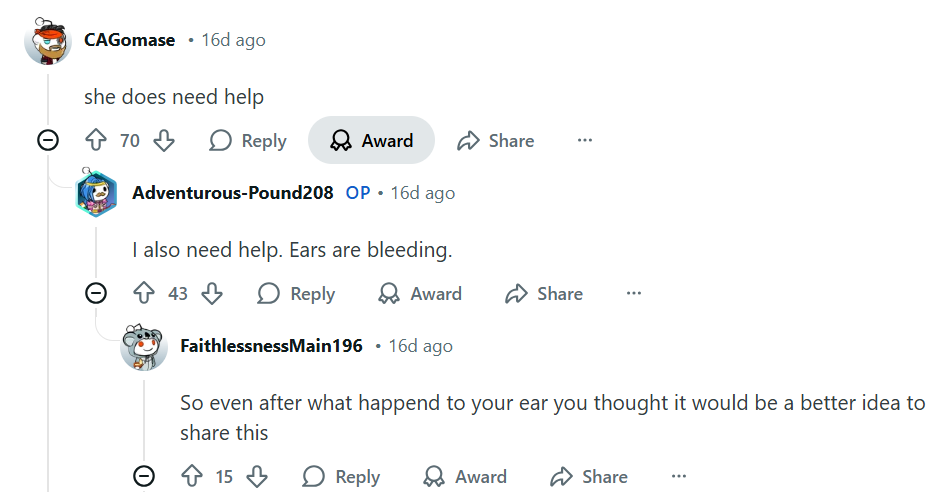Give an Award to CAGomase's comment

371,141
